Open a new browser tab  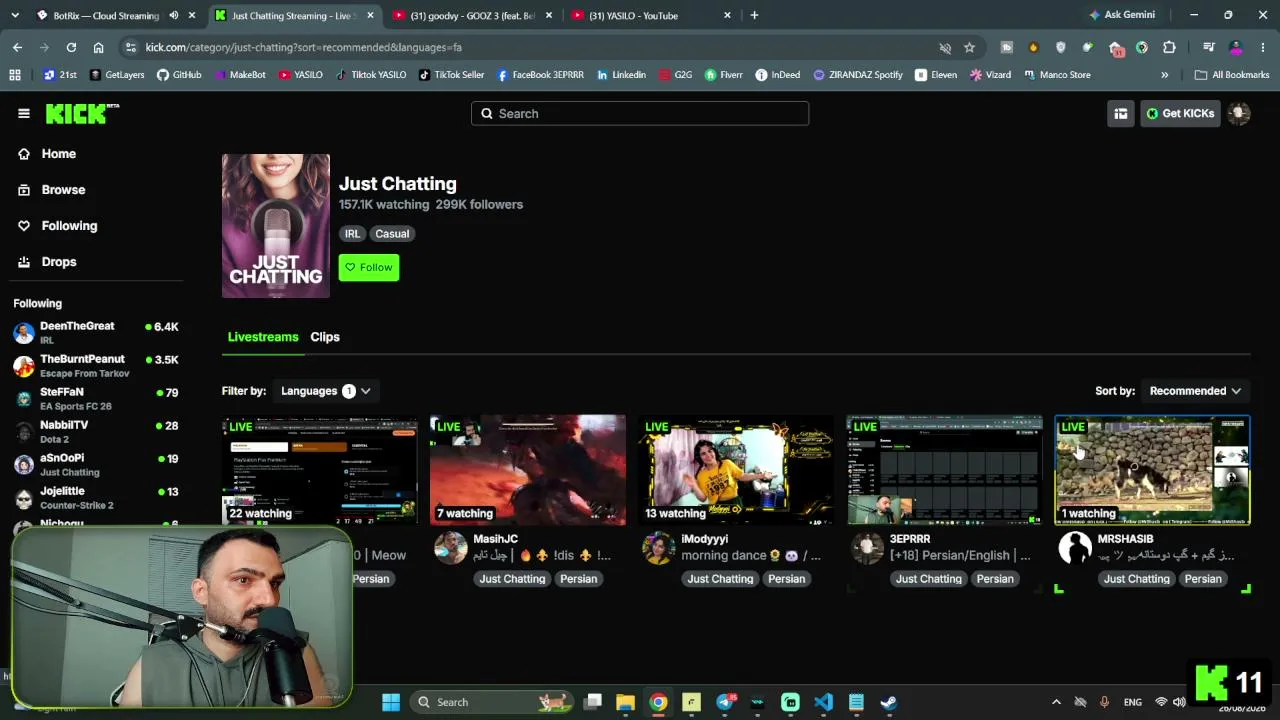(754, 15)
